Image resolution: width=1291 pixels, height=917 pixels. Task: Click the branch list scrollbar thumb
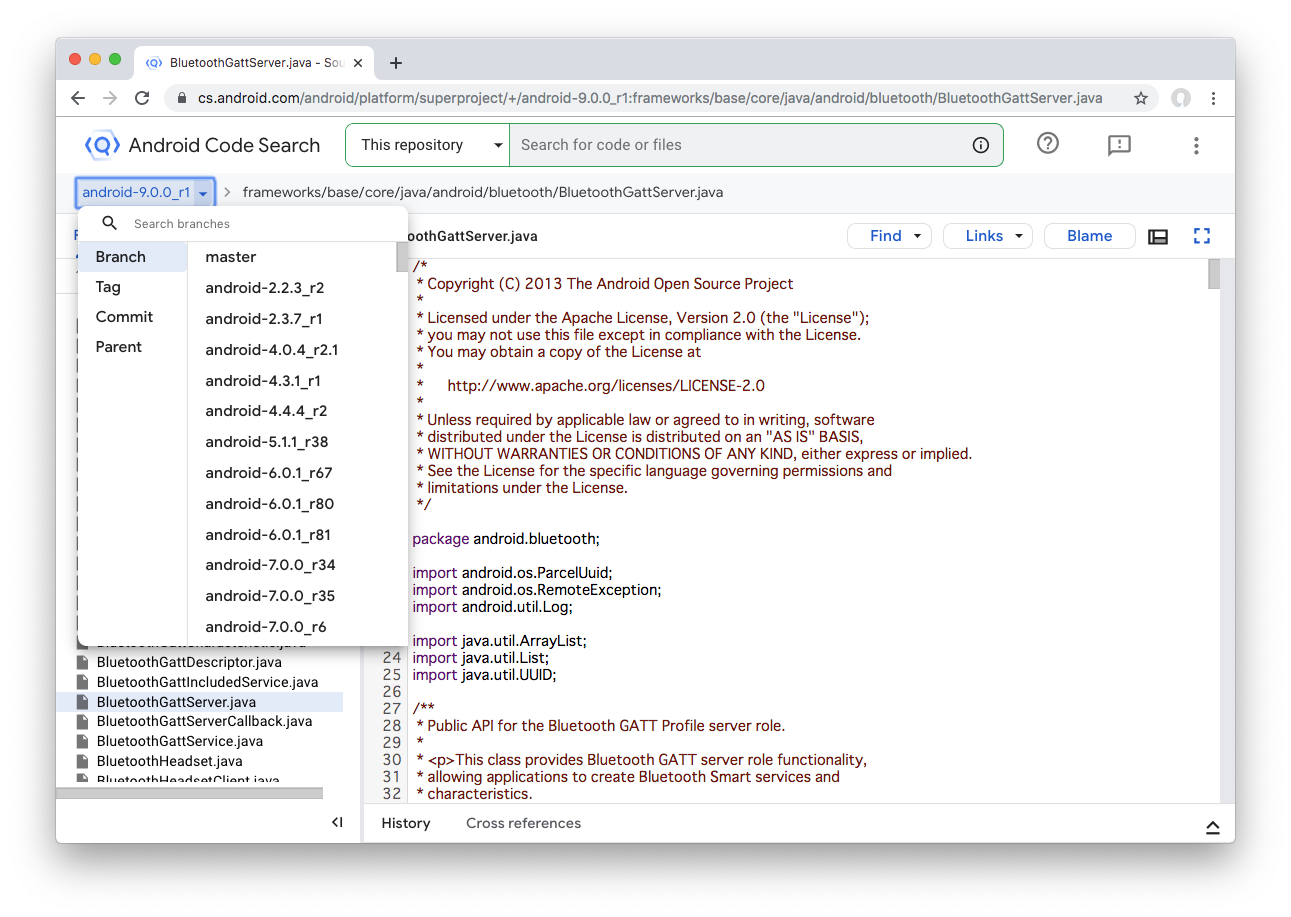pos(402,258)
